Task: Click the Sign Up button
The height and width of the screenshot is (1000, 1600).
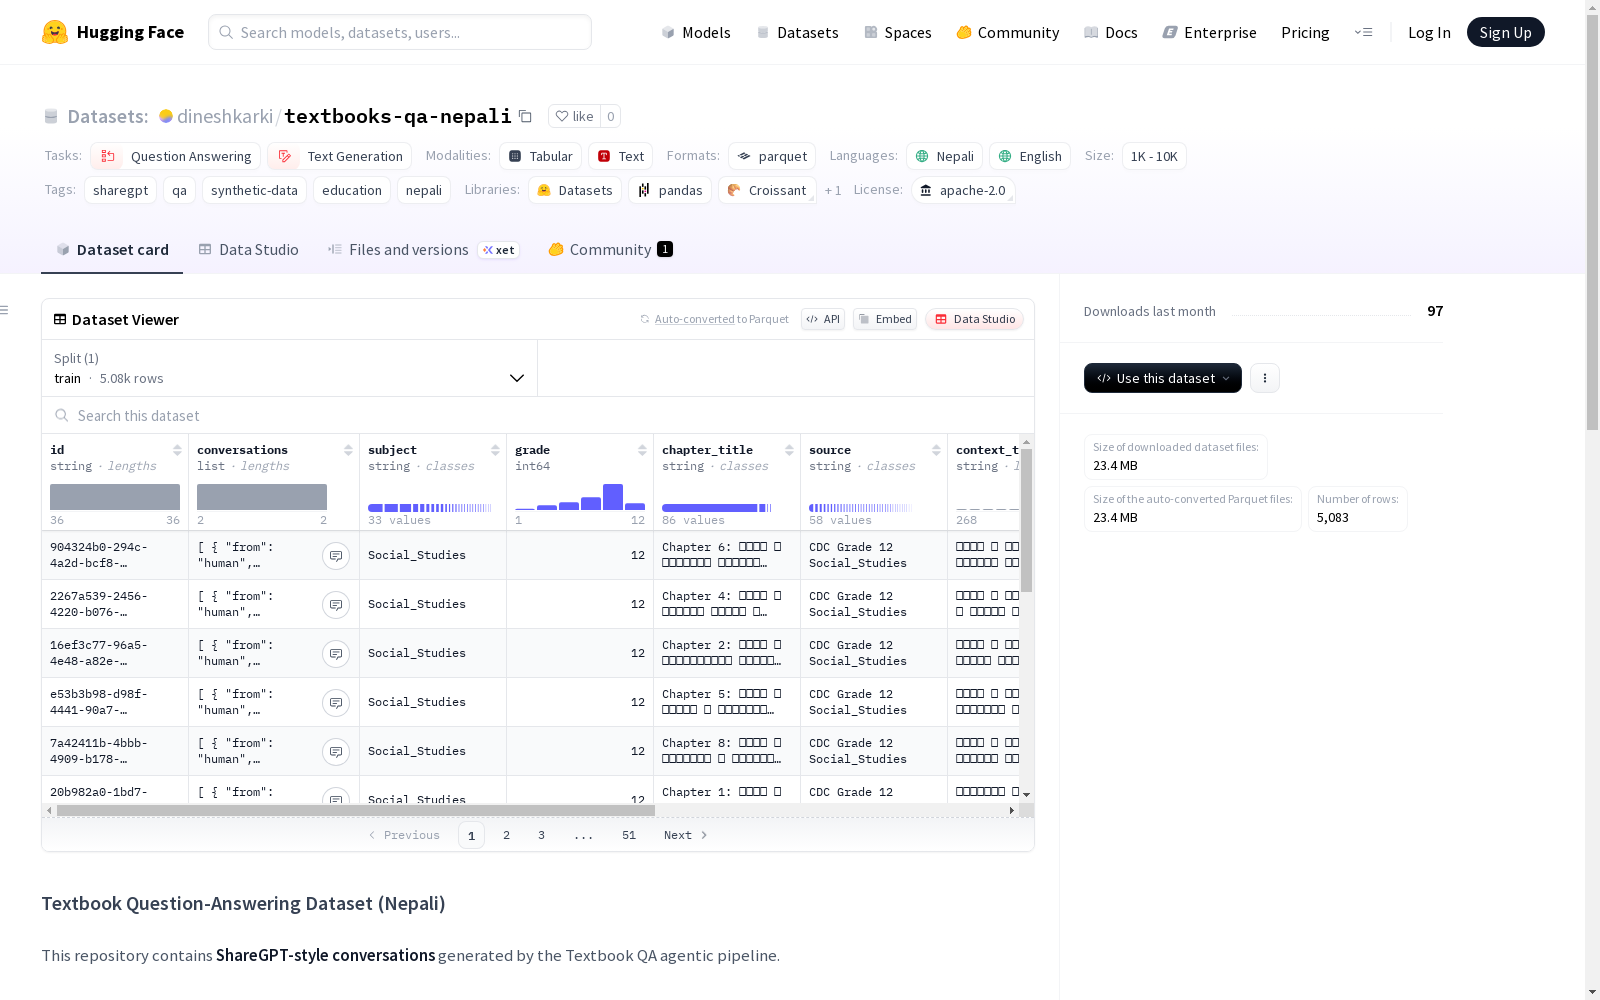Action: coord(1506,32)
